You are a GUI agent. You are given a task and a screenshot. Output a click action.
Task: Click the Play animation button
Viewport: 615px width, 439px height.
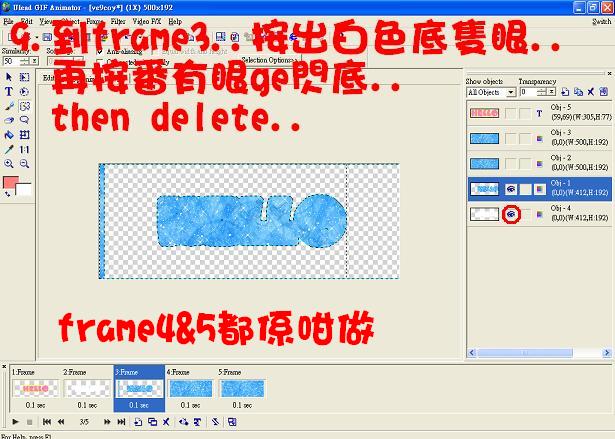[x=15, y=422]
